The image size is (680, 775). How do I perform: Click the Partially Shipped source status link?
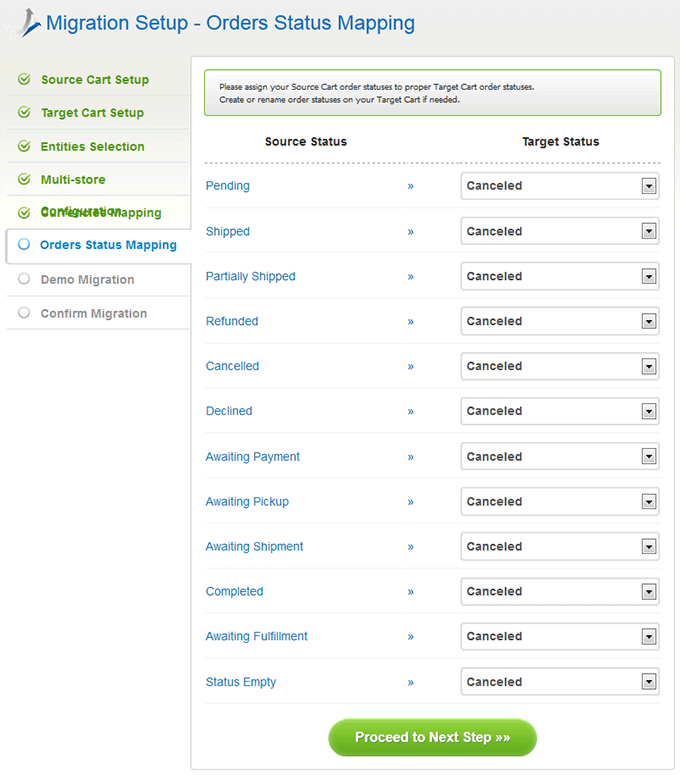251,276
